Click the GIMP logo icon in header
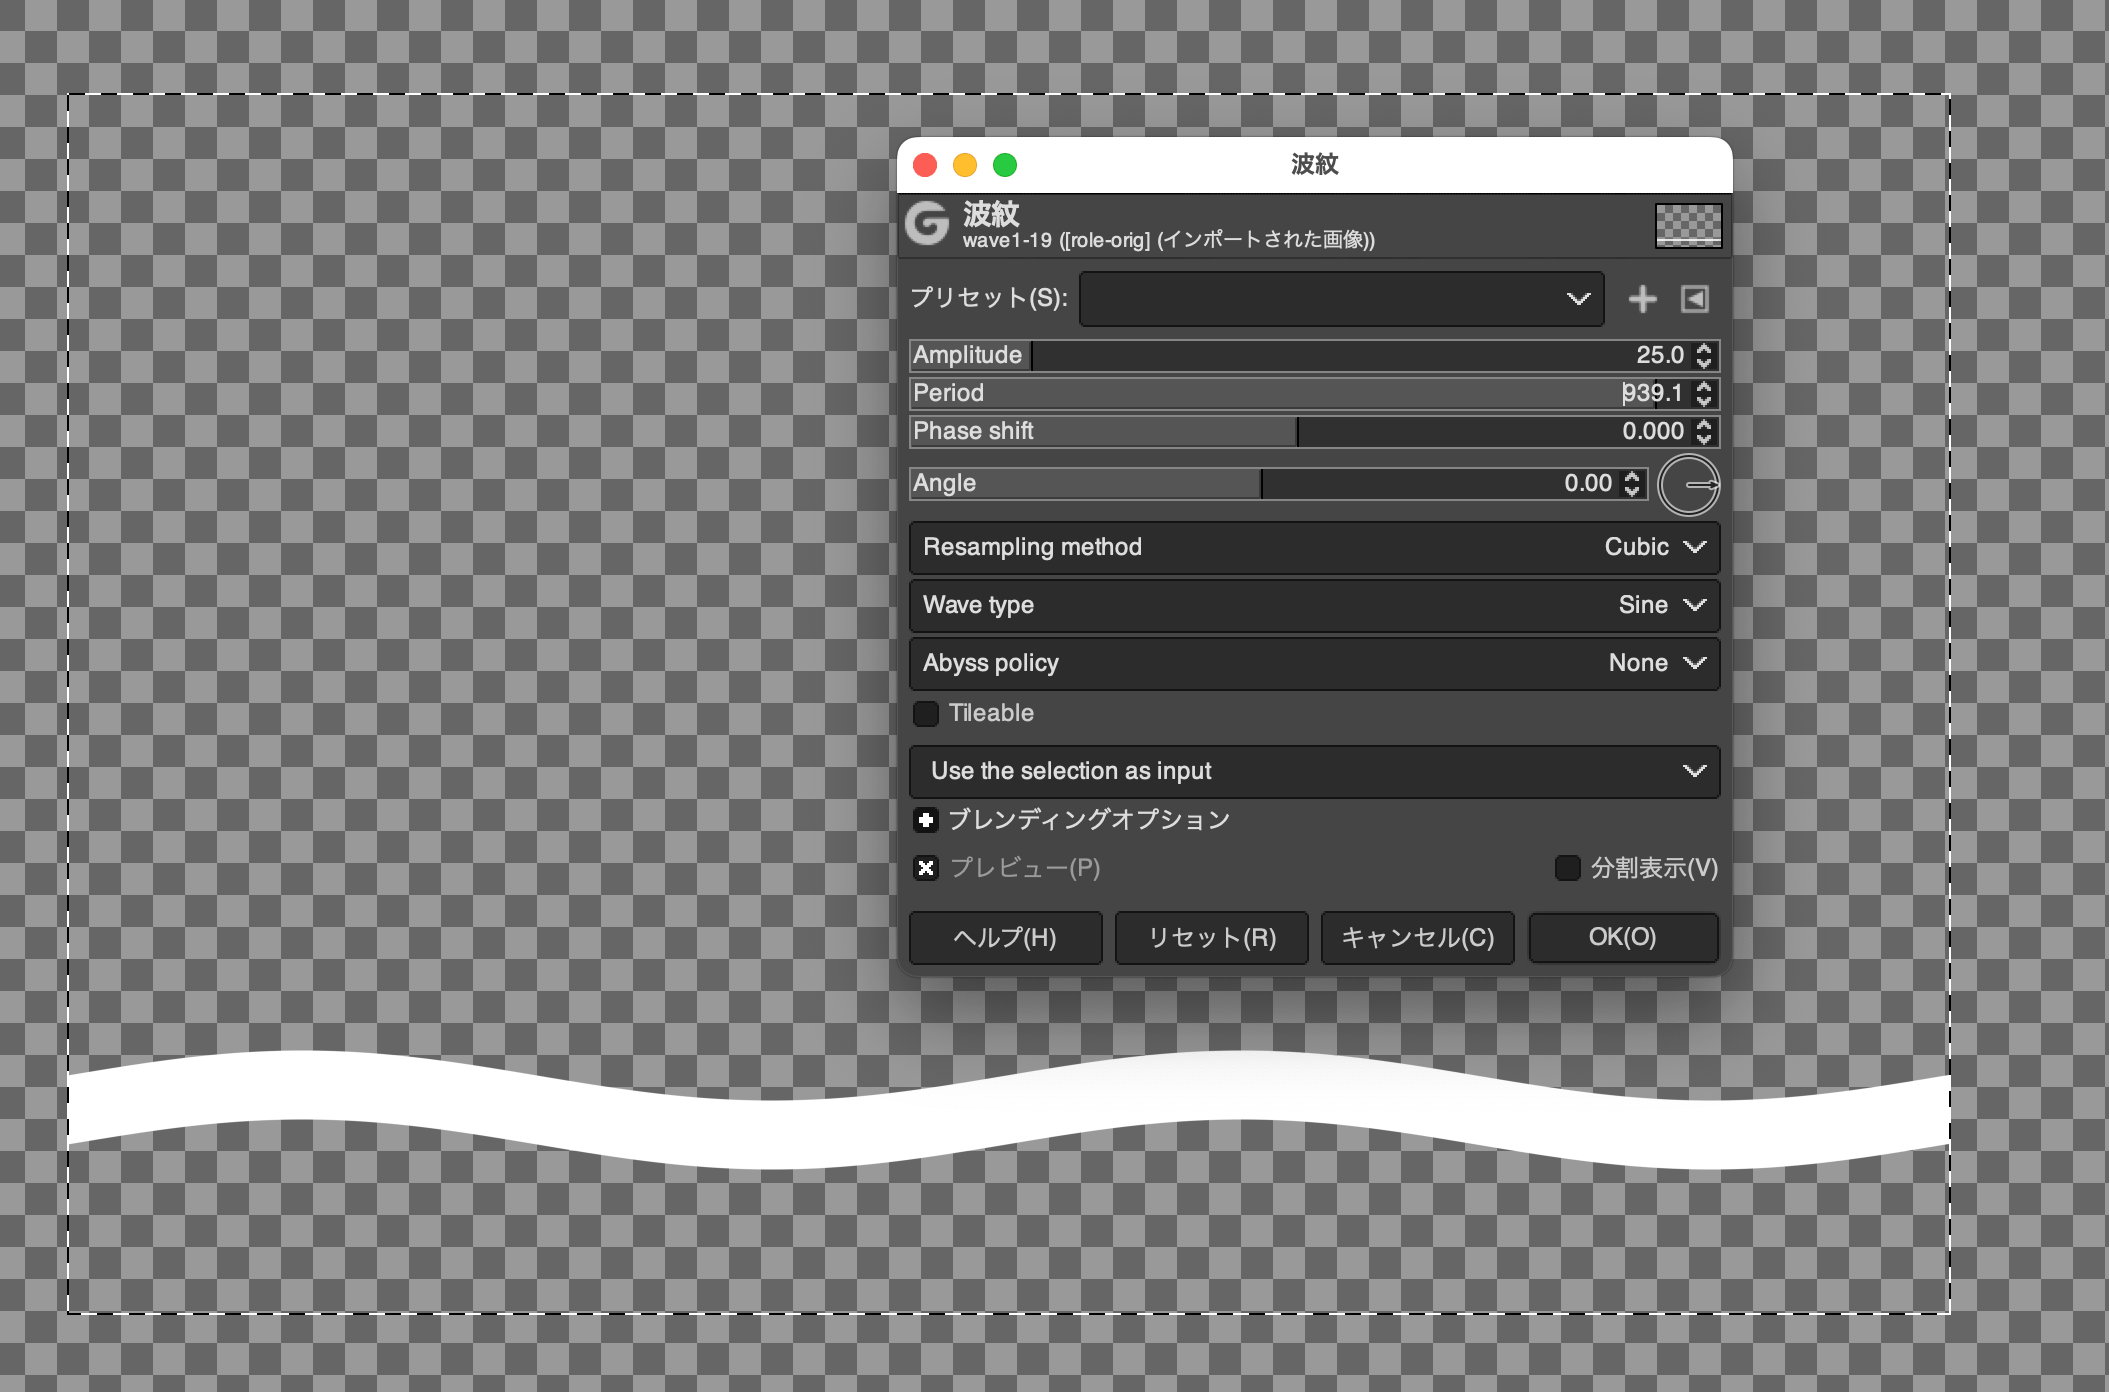2110x1392 pixels. pyautogui.click(x=927, y=224)
